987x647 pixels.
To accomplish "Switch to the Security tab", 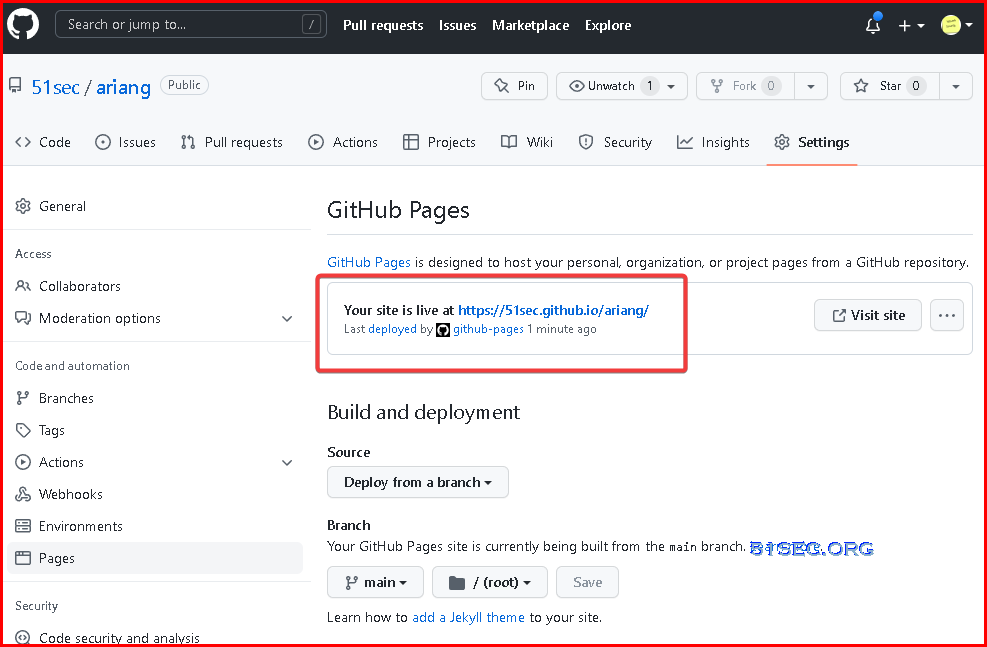I will pyautogui.click(x=615, y=142).
